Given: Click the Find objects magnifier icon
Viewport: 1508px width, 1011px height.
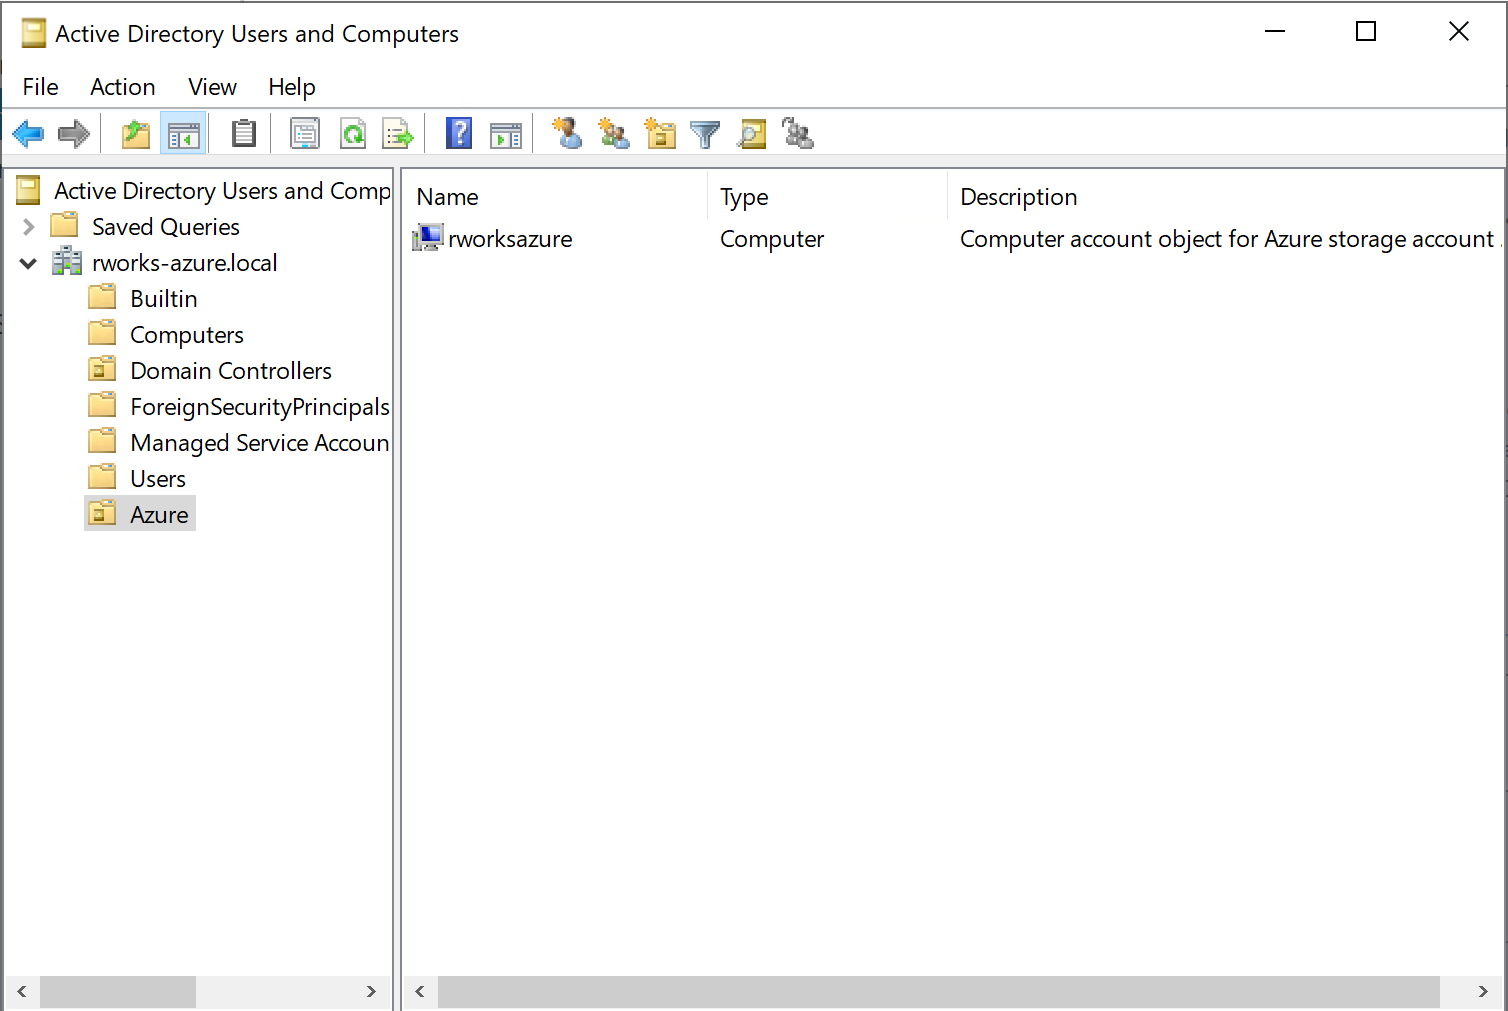Looking at the screenshot, I should 752,133.
